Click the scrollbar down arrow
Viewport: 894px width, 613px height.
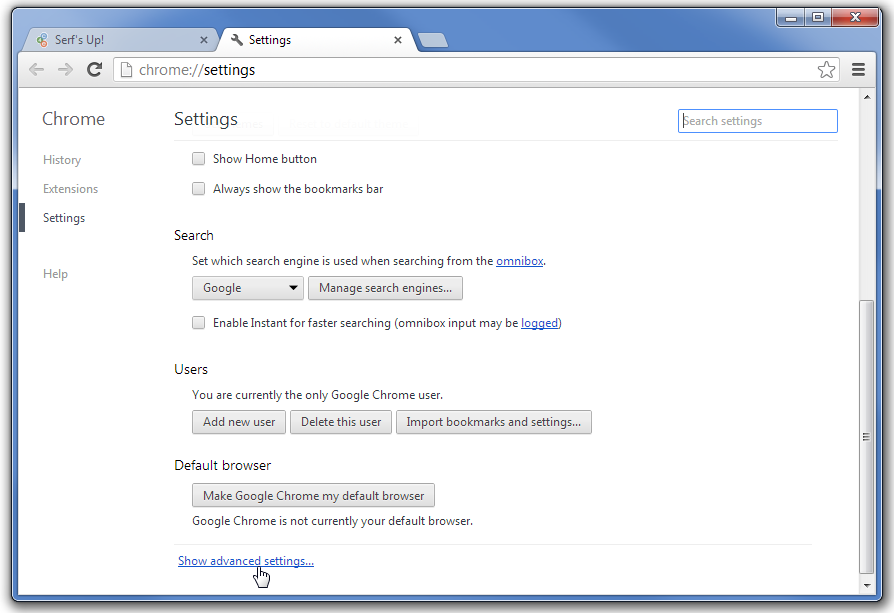coord(867,586)
